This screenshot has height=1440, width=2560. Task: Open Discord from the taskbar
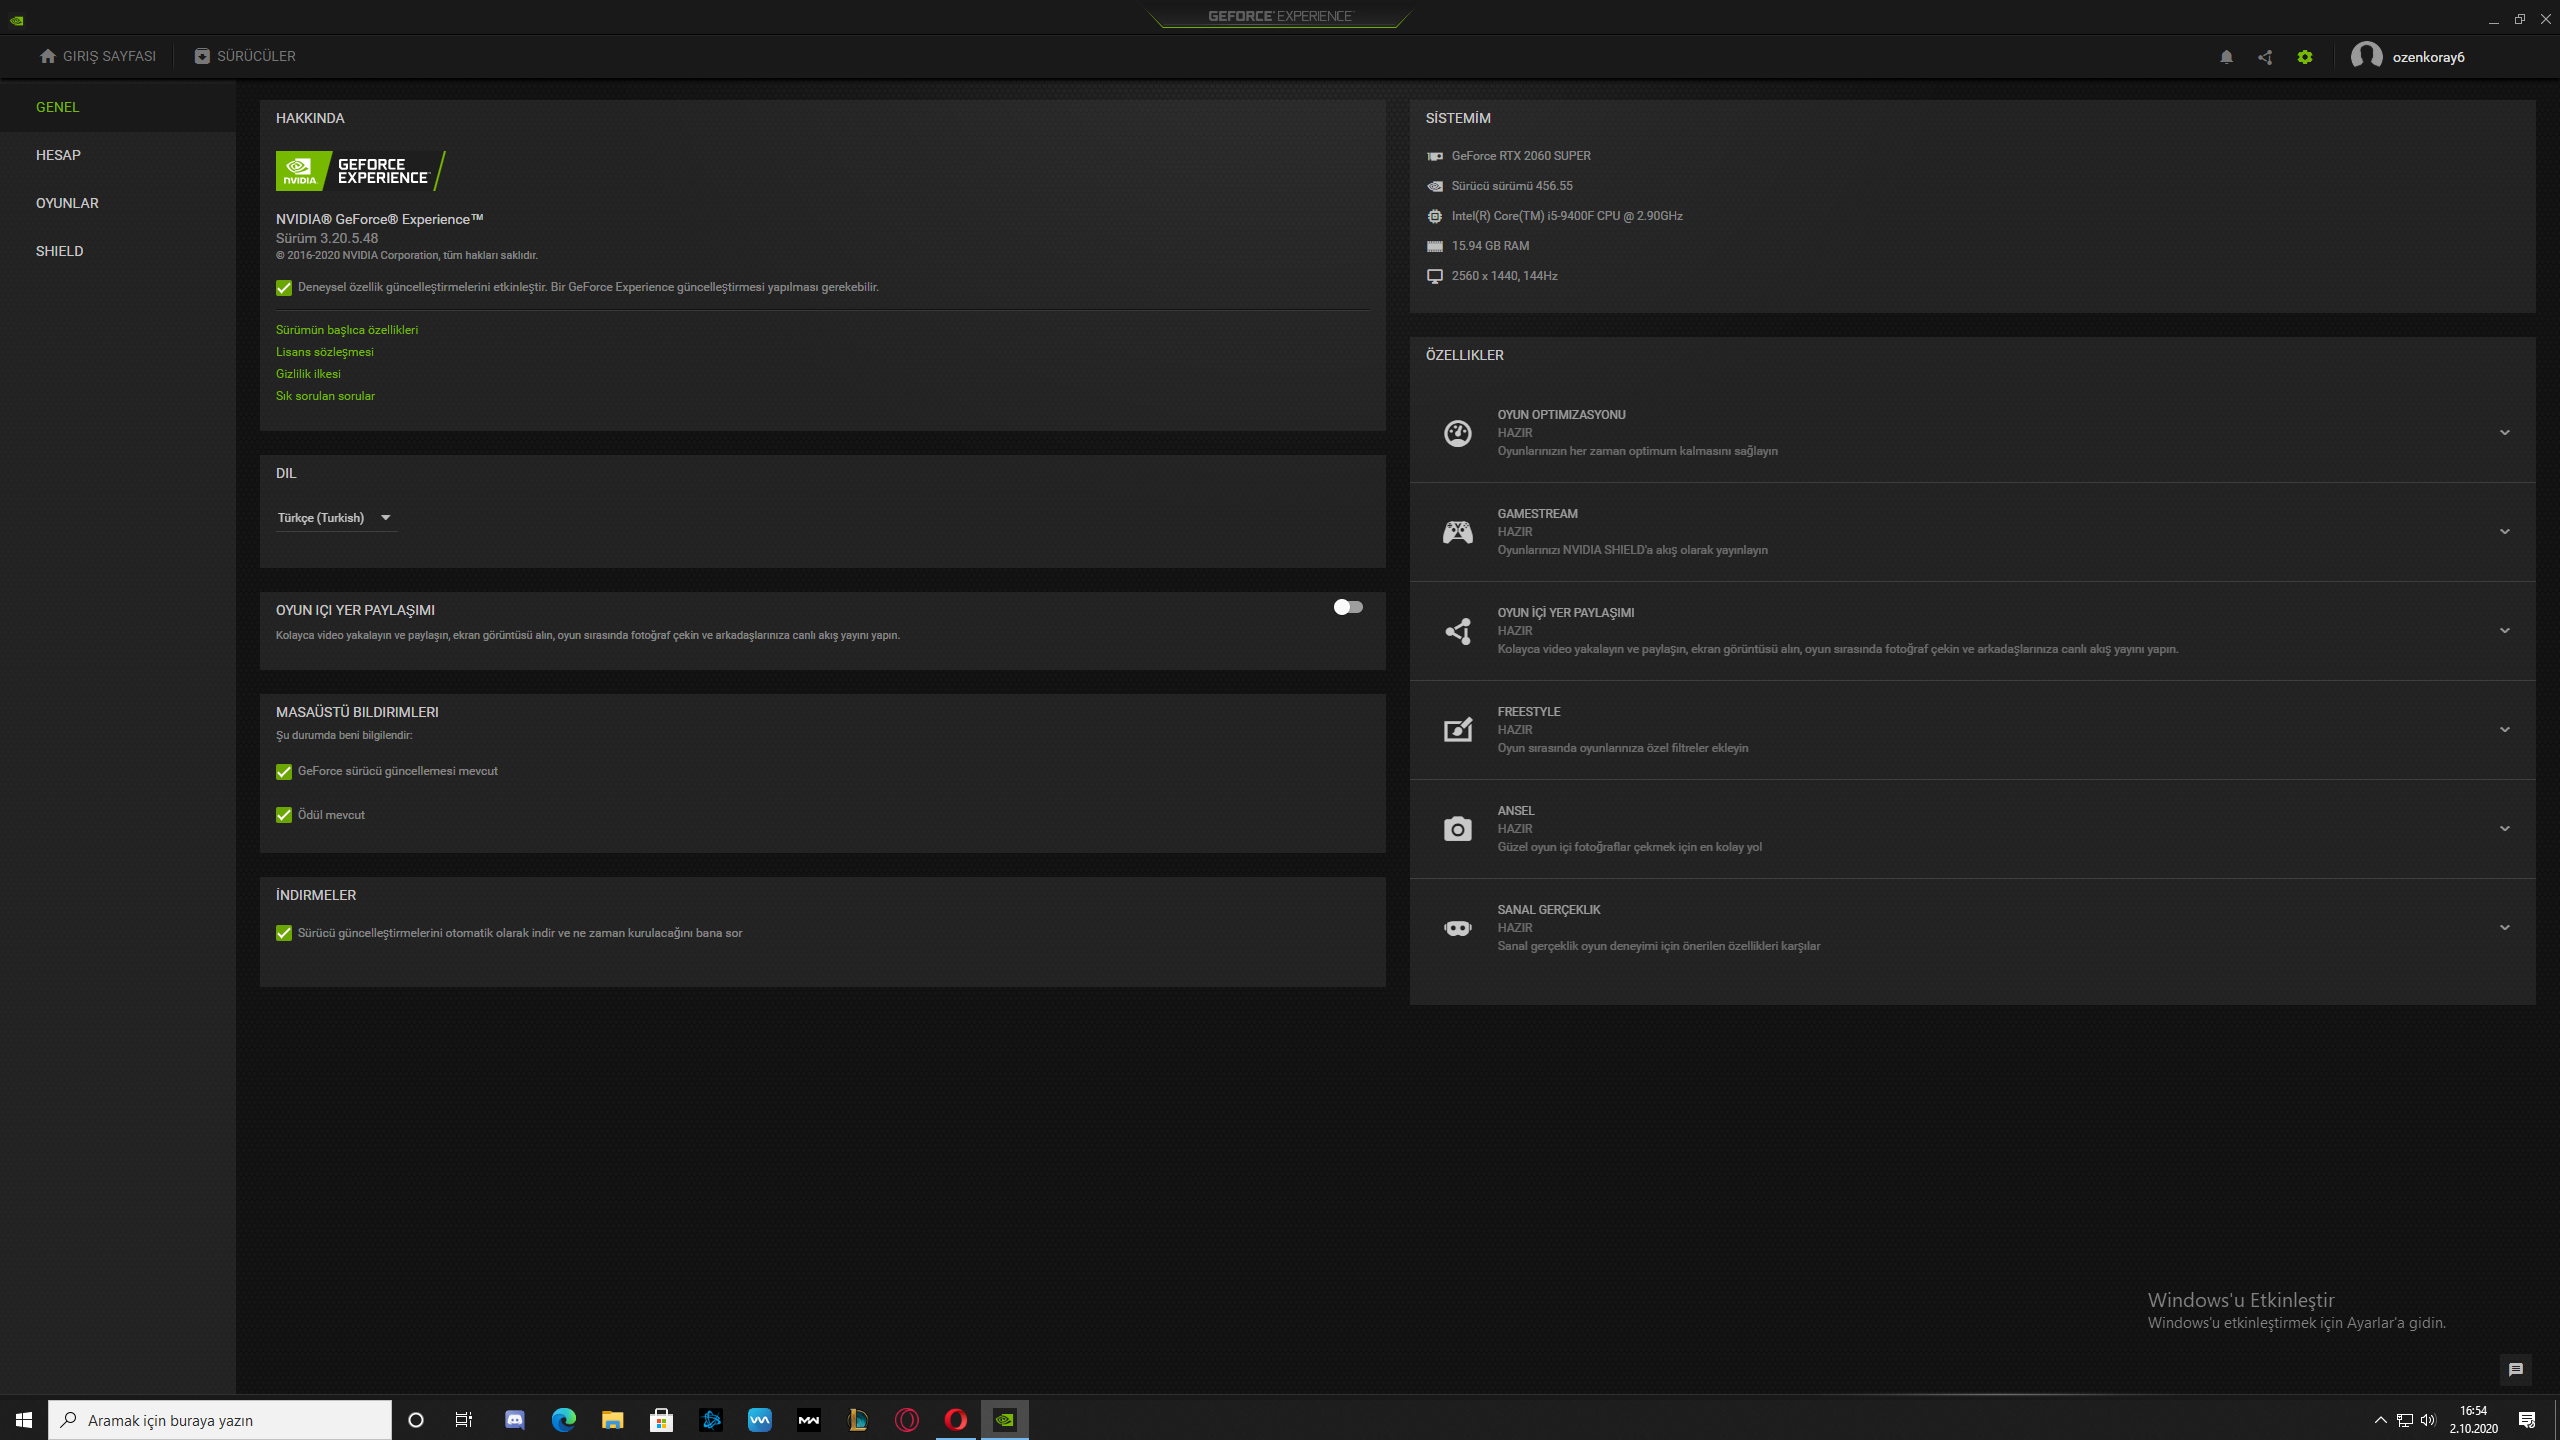(x=515, y=1420)
